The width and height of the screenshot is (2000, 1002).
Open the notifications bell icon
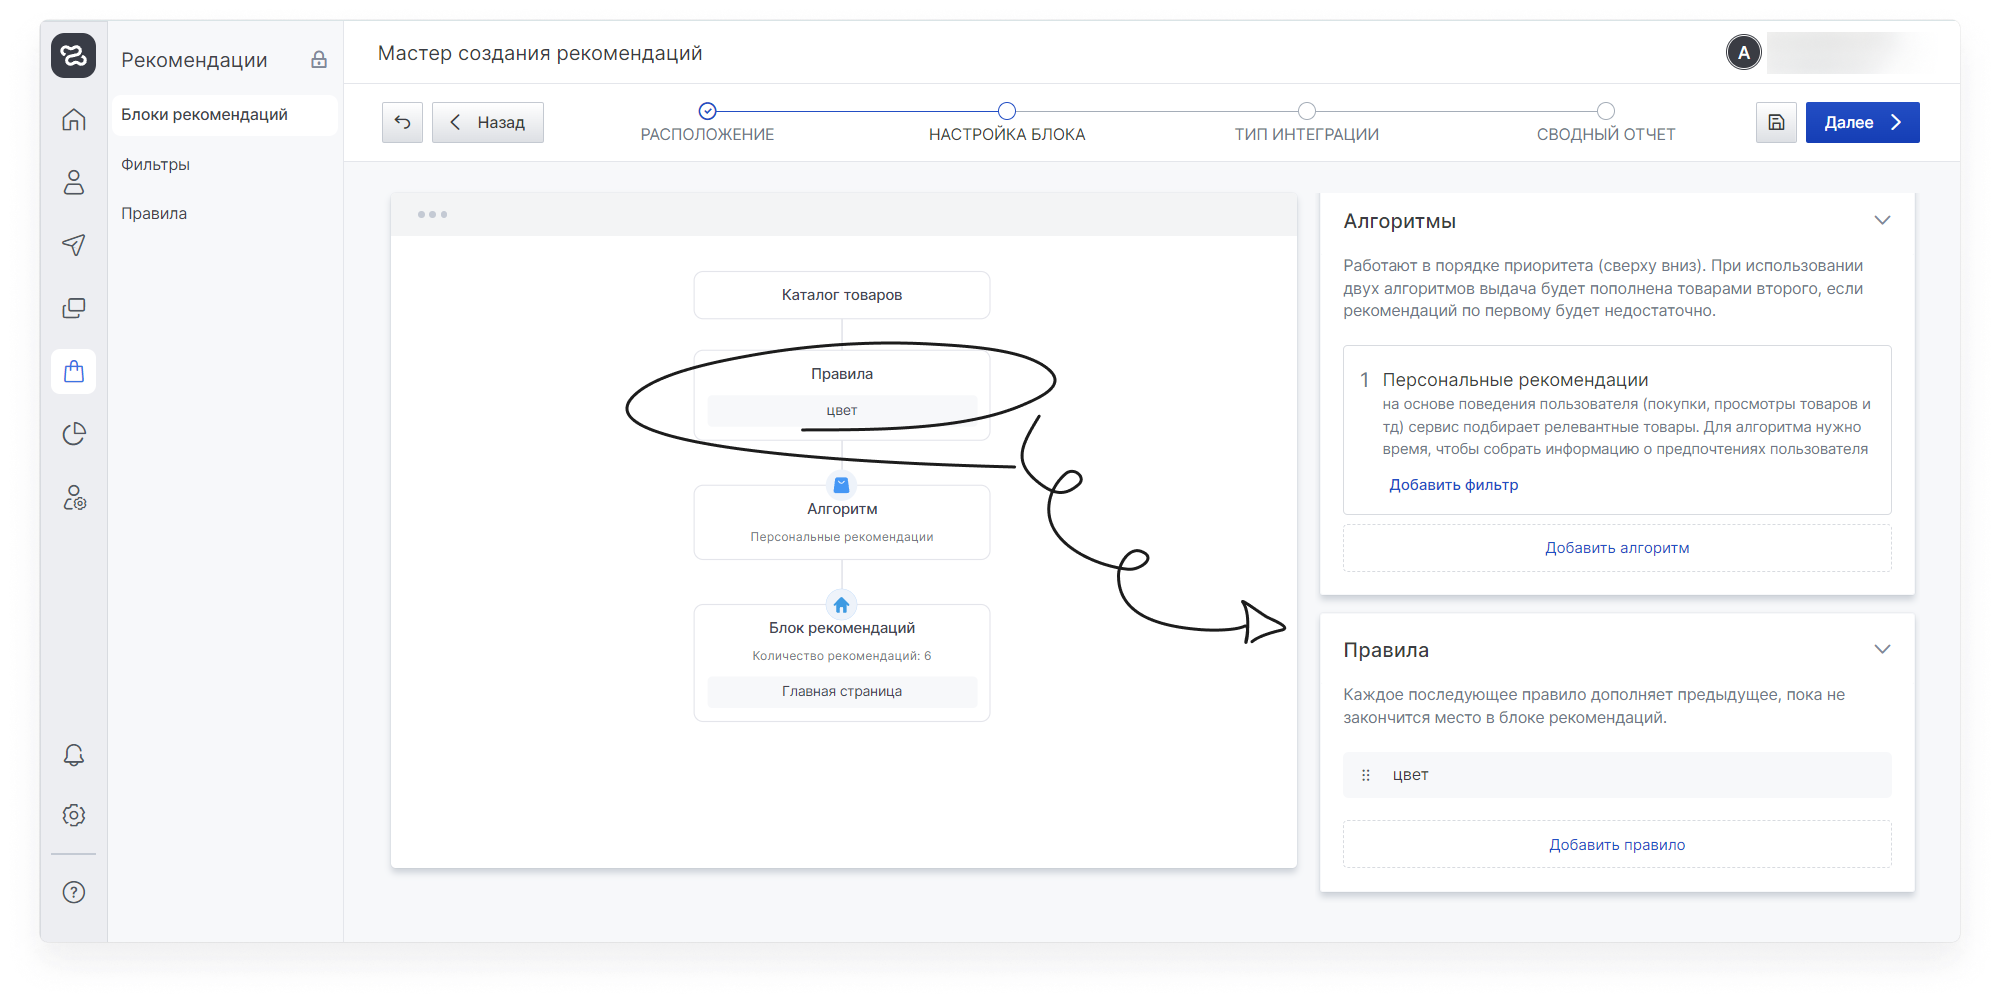coord(74,755)
